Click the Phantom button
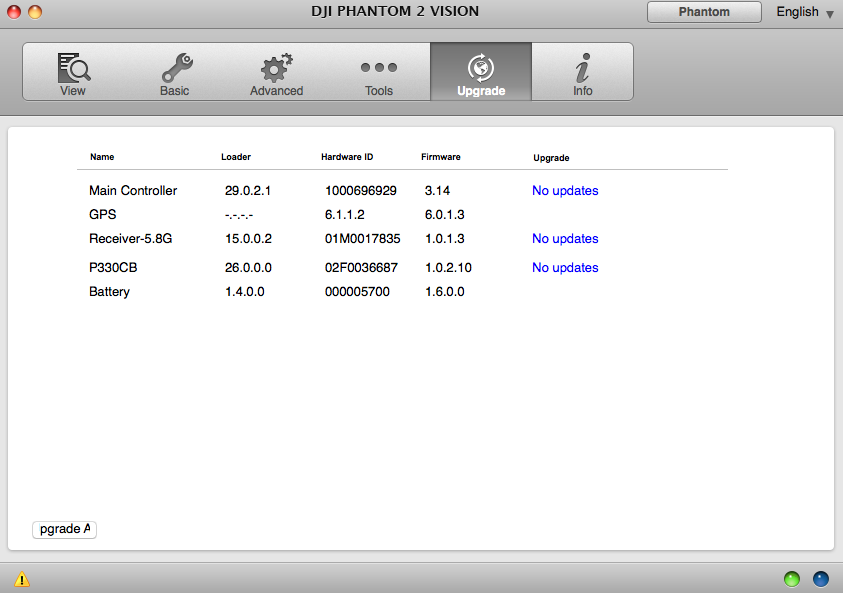 point(704,12)
